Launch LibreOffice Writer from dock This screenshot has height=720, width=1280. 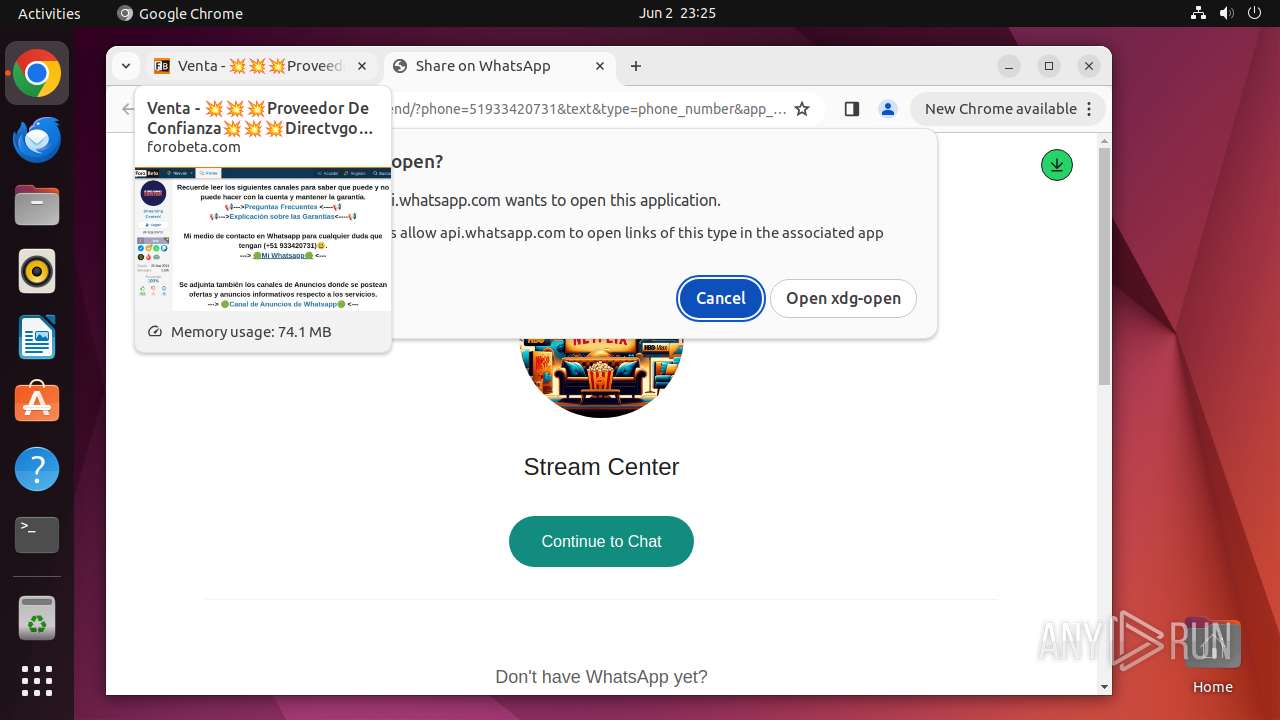[37, 337]
